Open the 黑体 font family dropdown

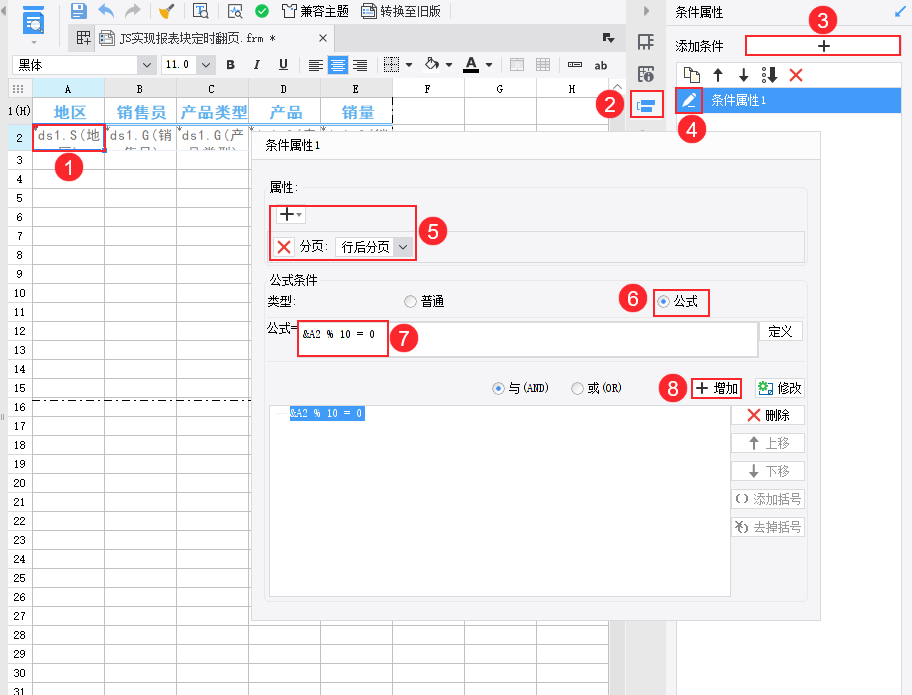coord(147,65)
